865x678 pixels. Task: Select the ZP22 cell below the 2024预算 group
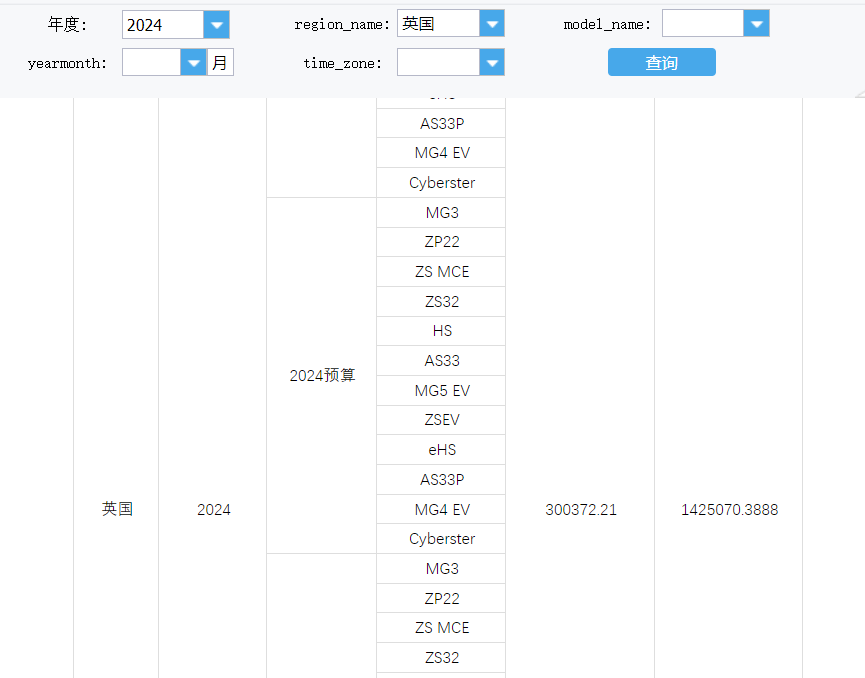click(x=441, y=598)
